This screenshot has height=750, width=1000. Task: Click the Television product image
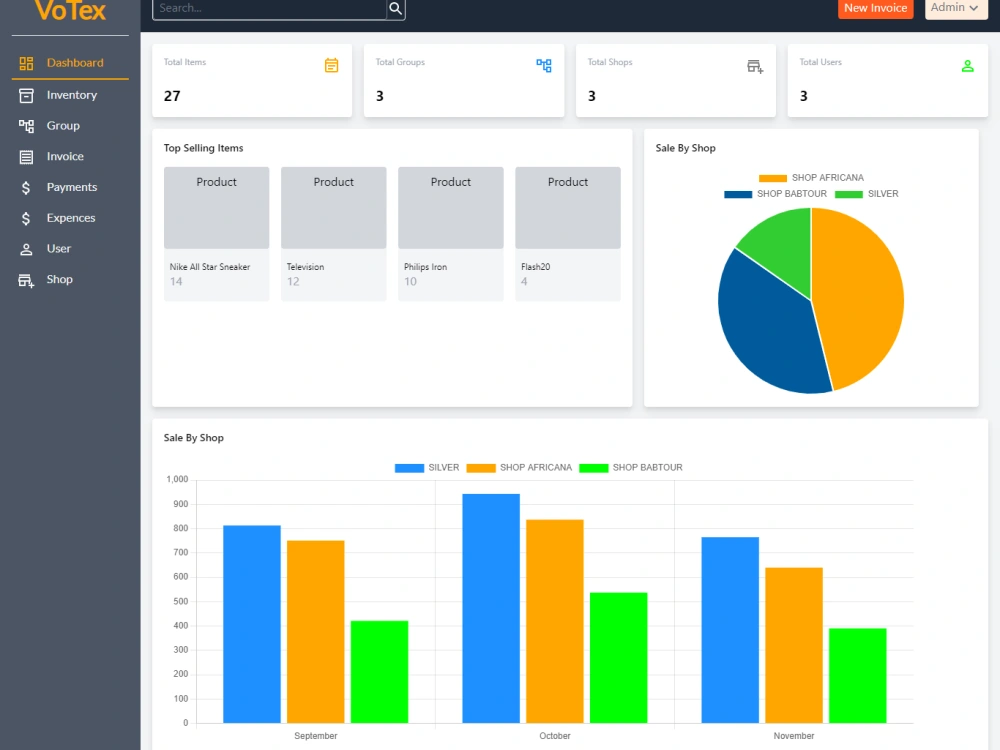click(x=334, y=208)
